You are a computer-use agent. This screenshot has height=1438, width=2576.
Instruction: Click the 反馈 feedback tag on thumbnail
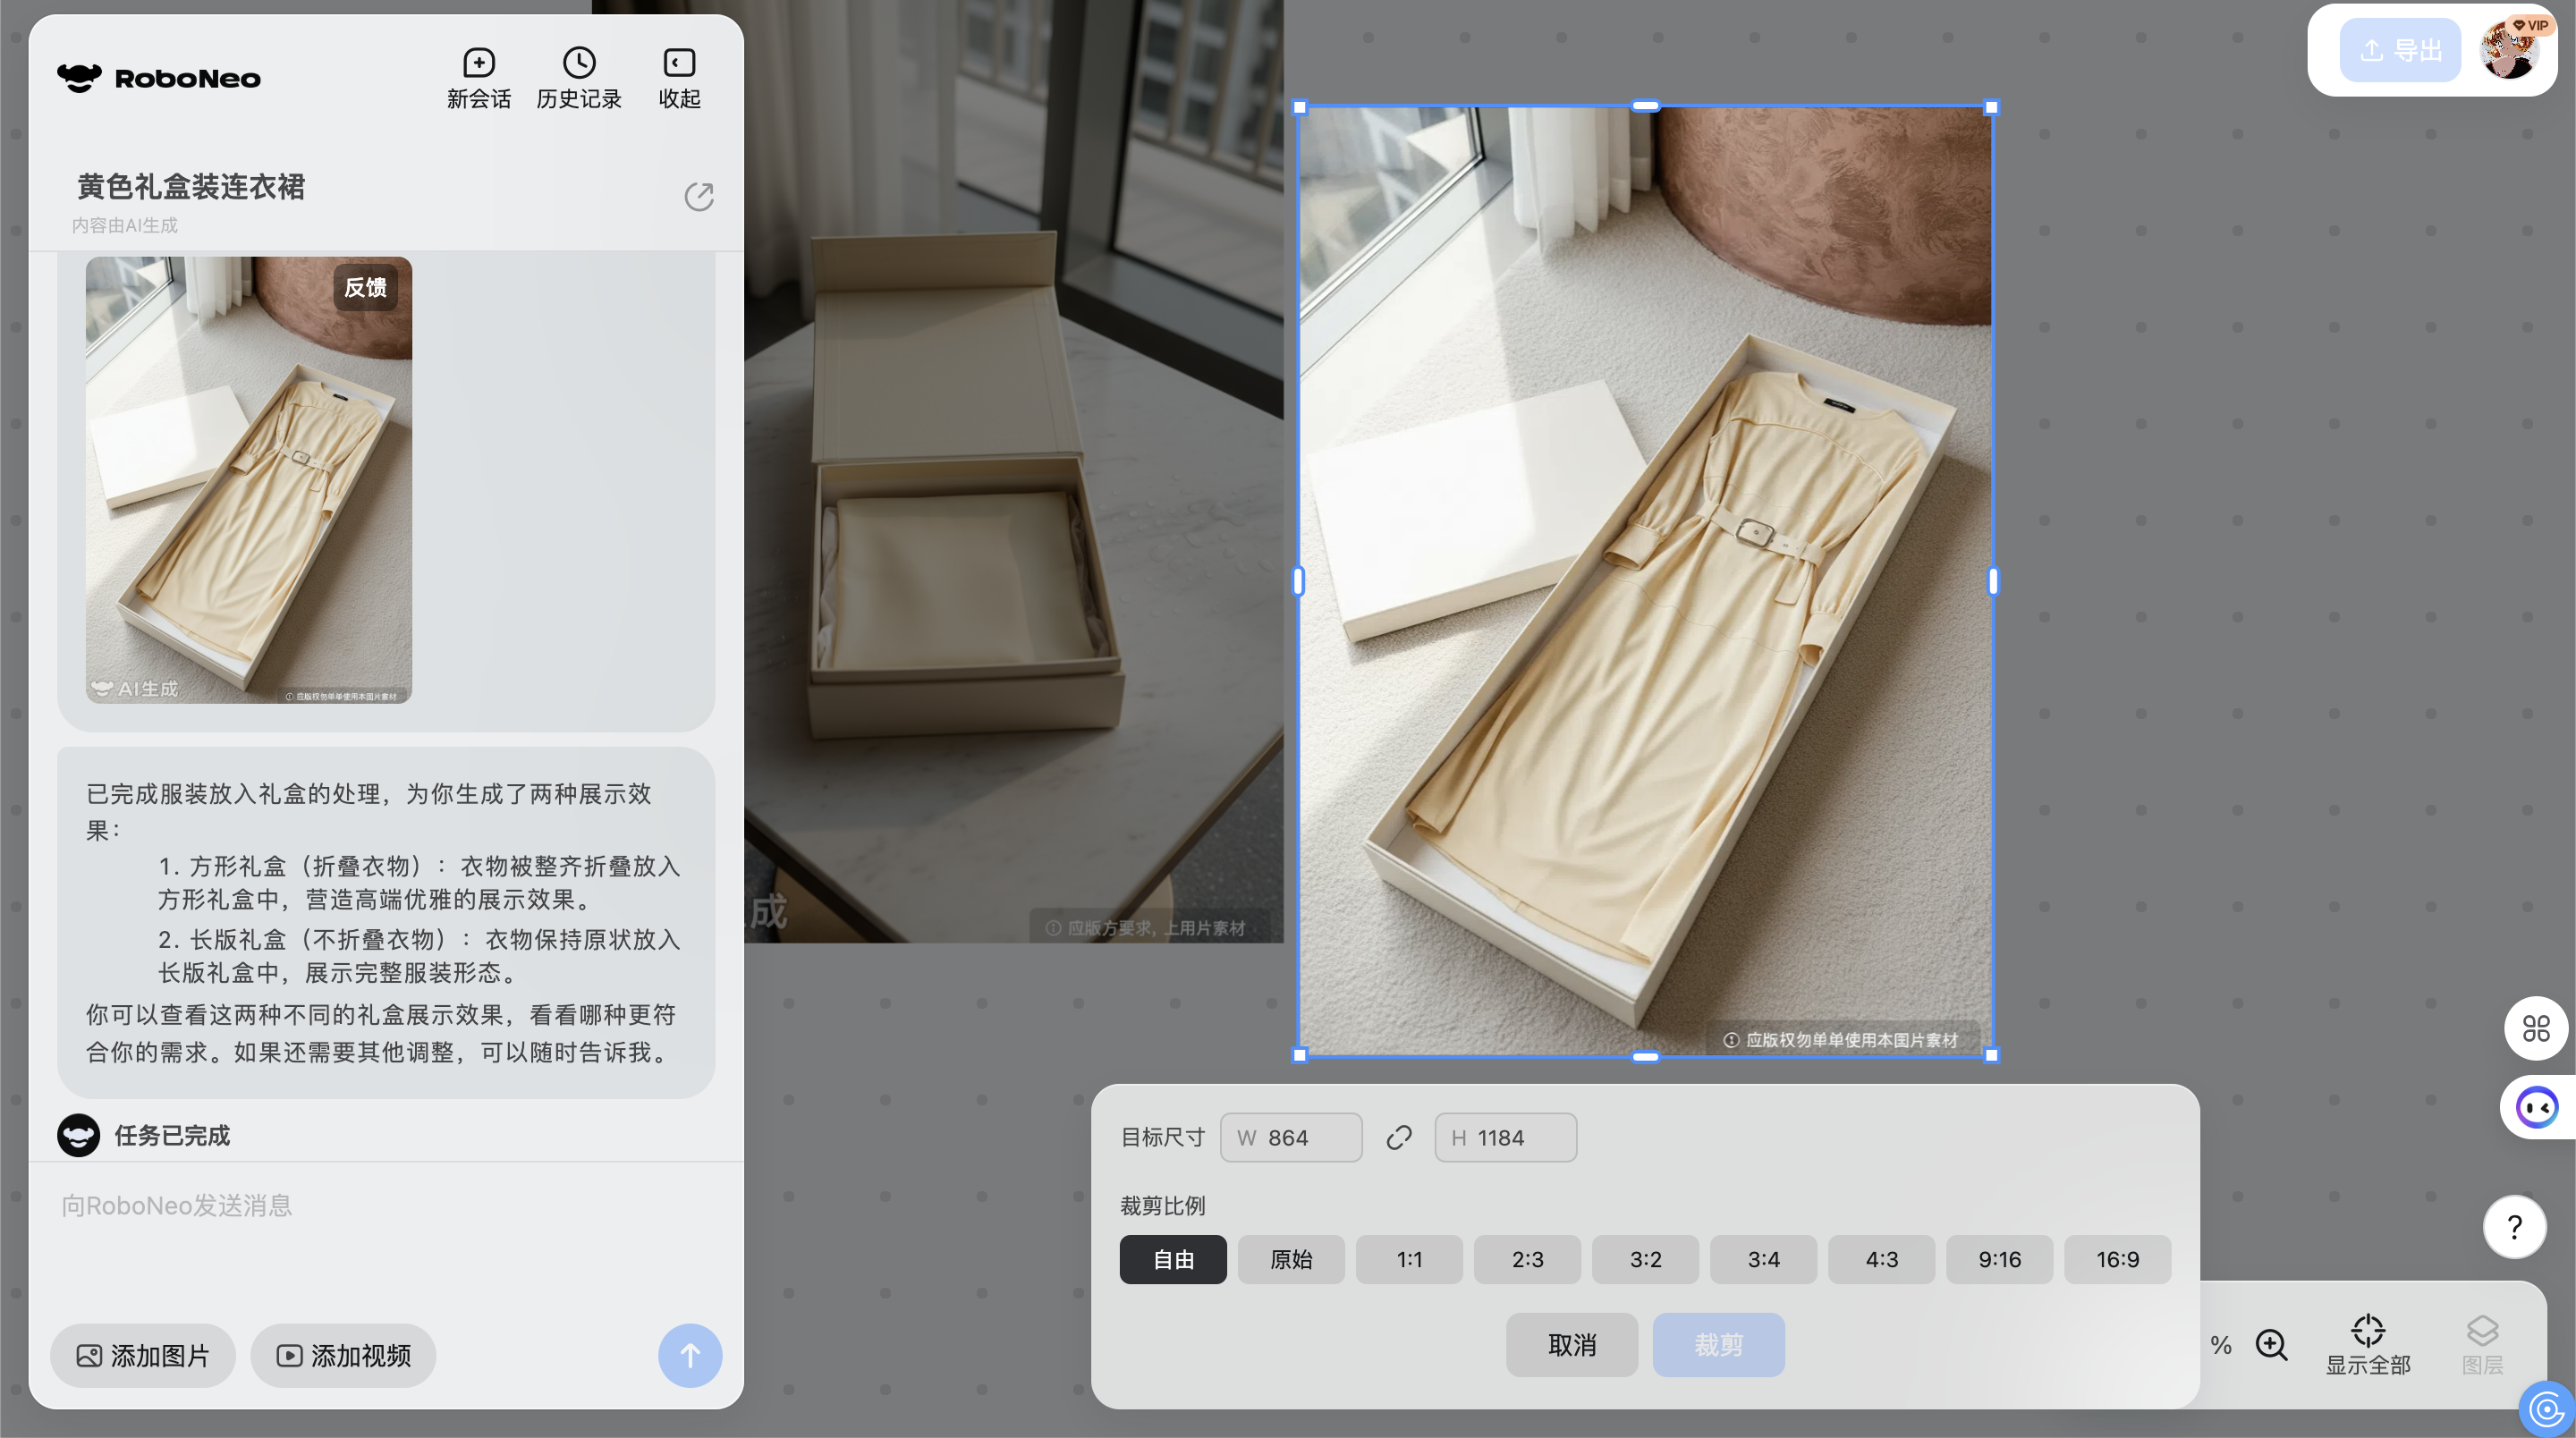[x=365, y=288]
